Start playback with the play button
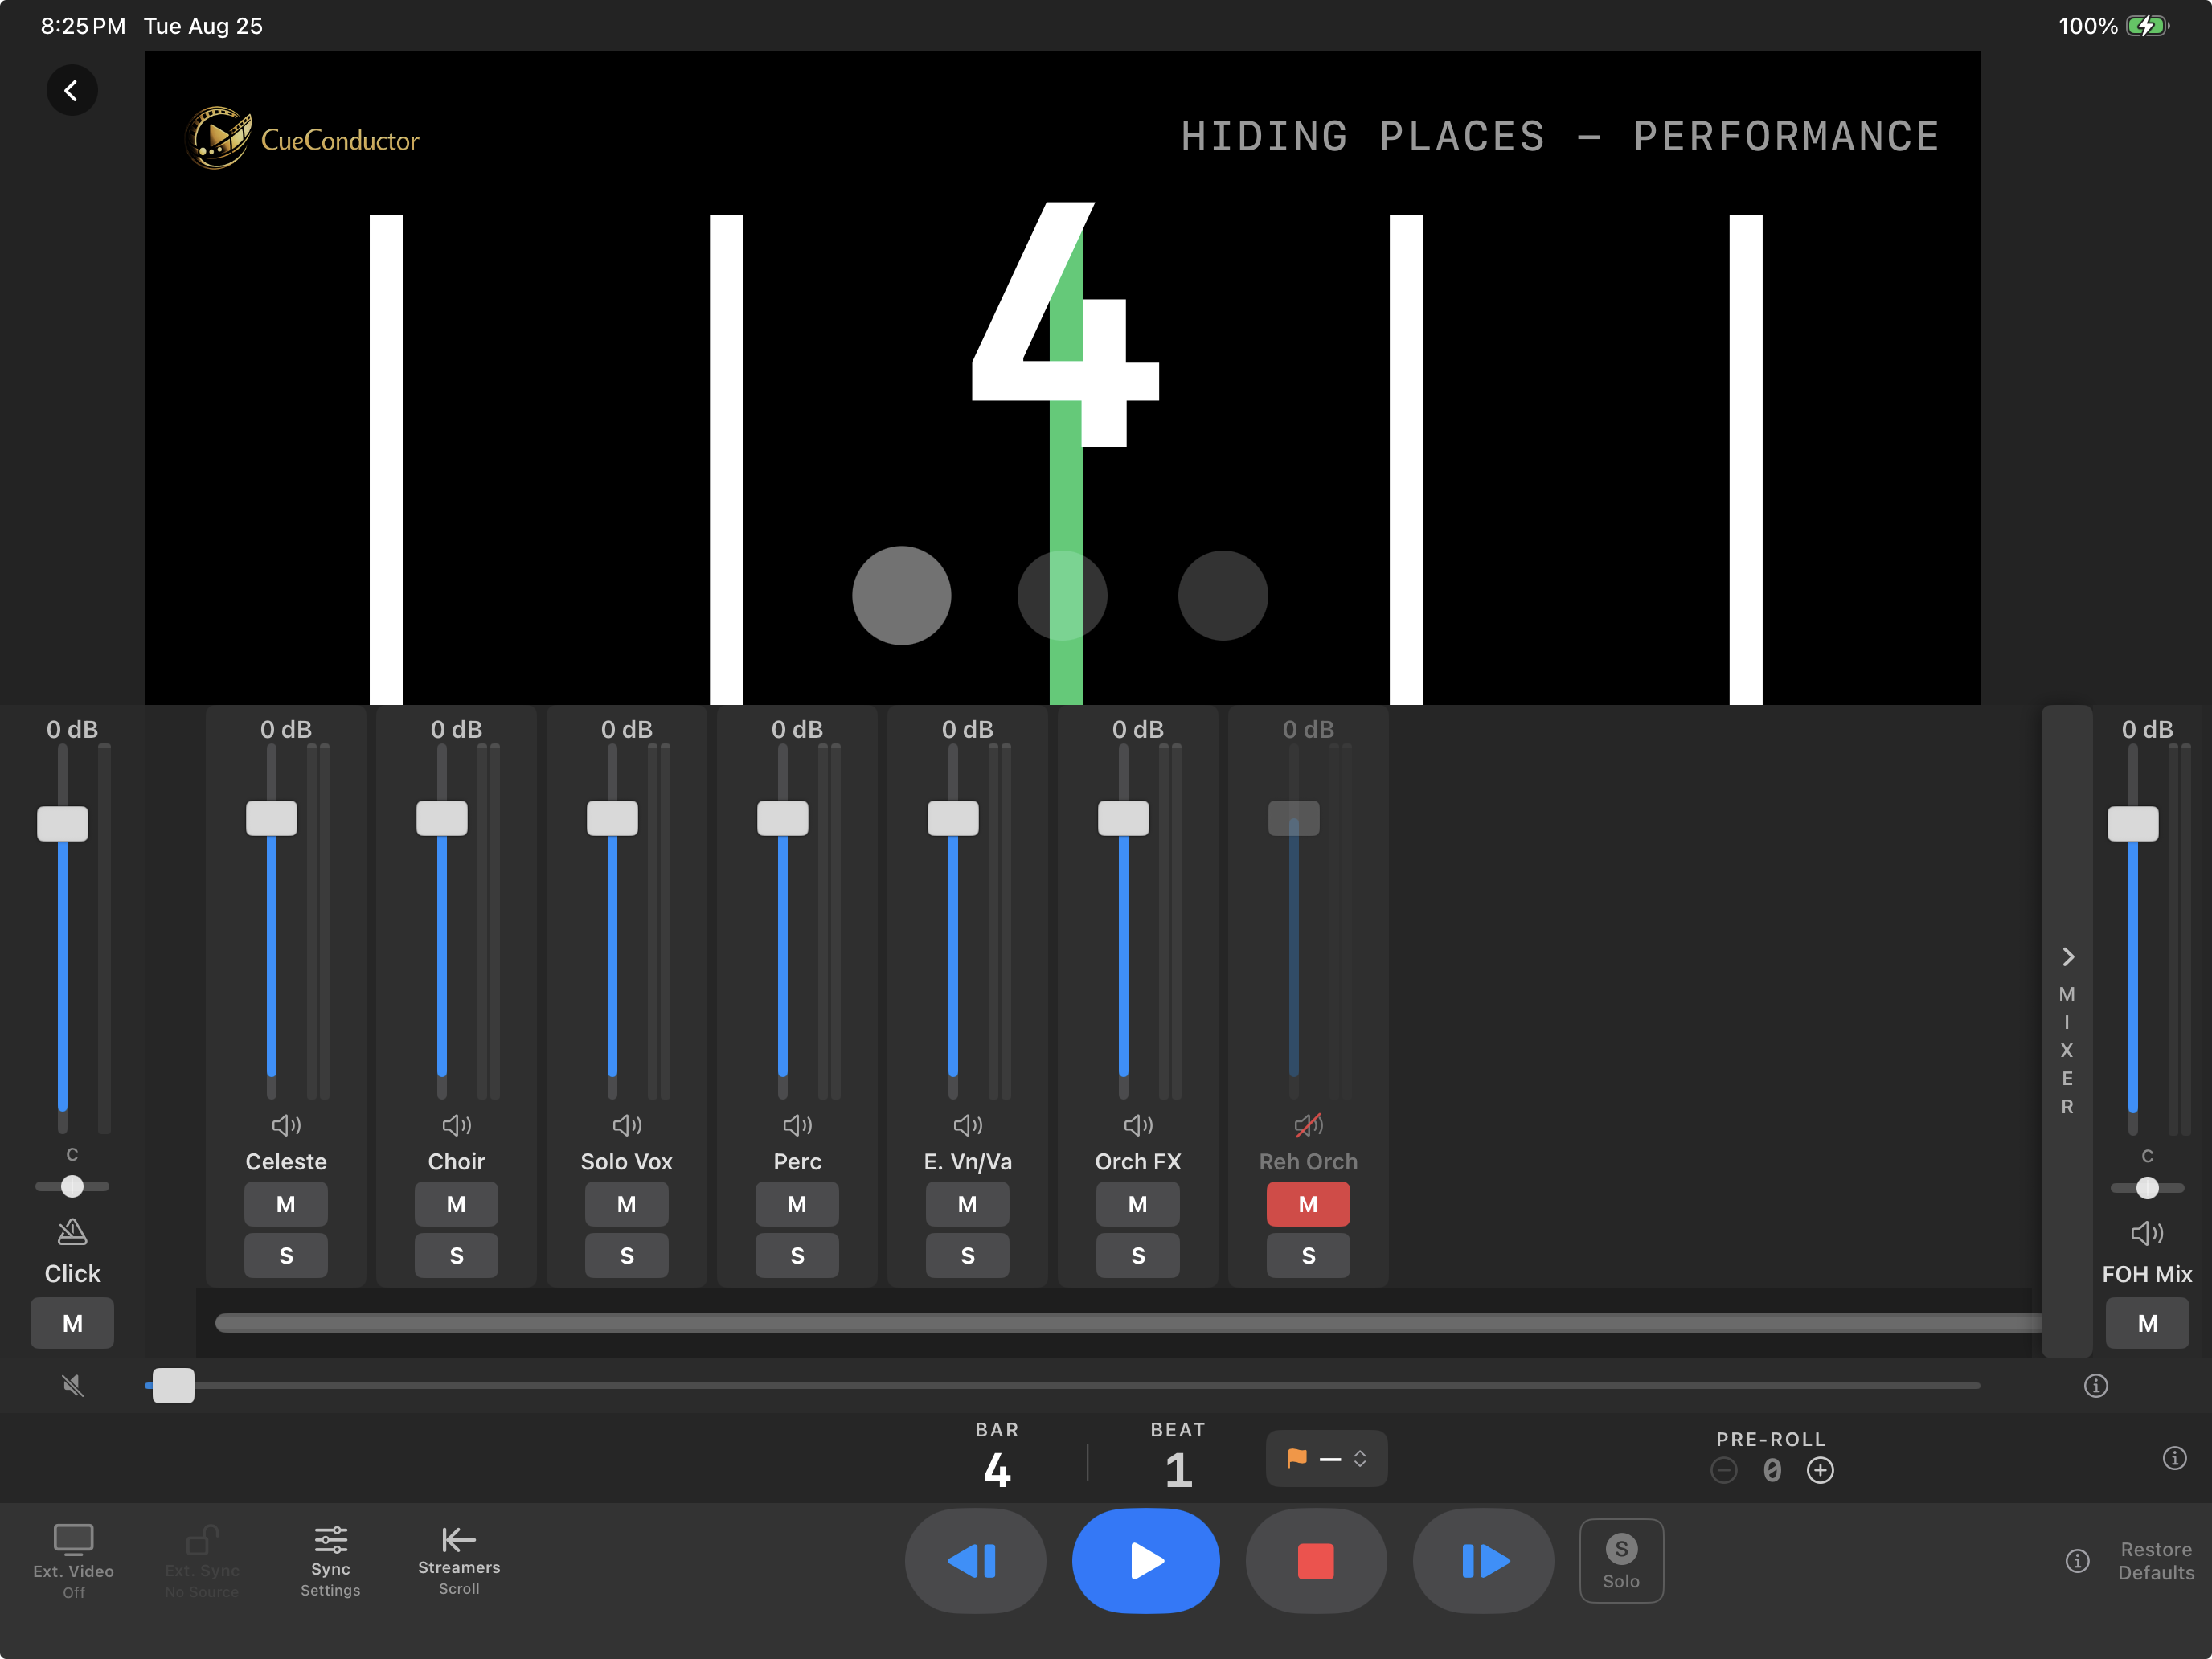 [x=1146, y=1560]
